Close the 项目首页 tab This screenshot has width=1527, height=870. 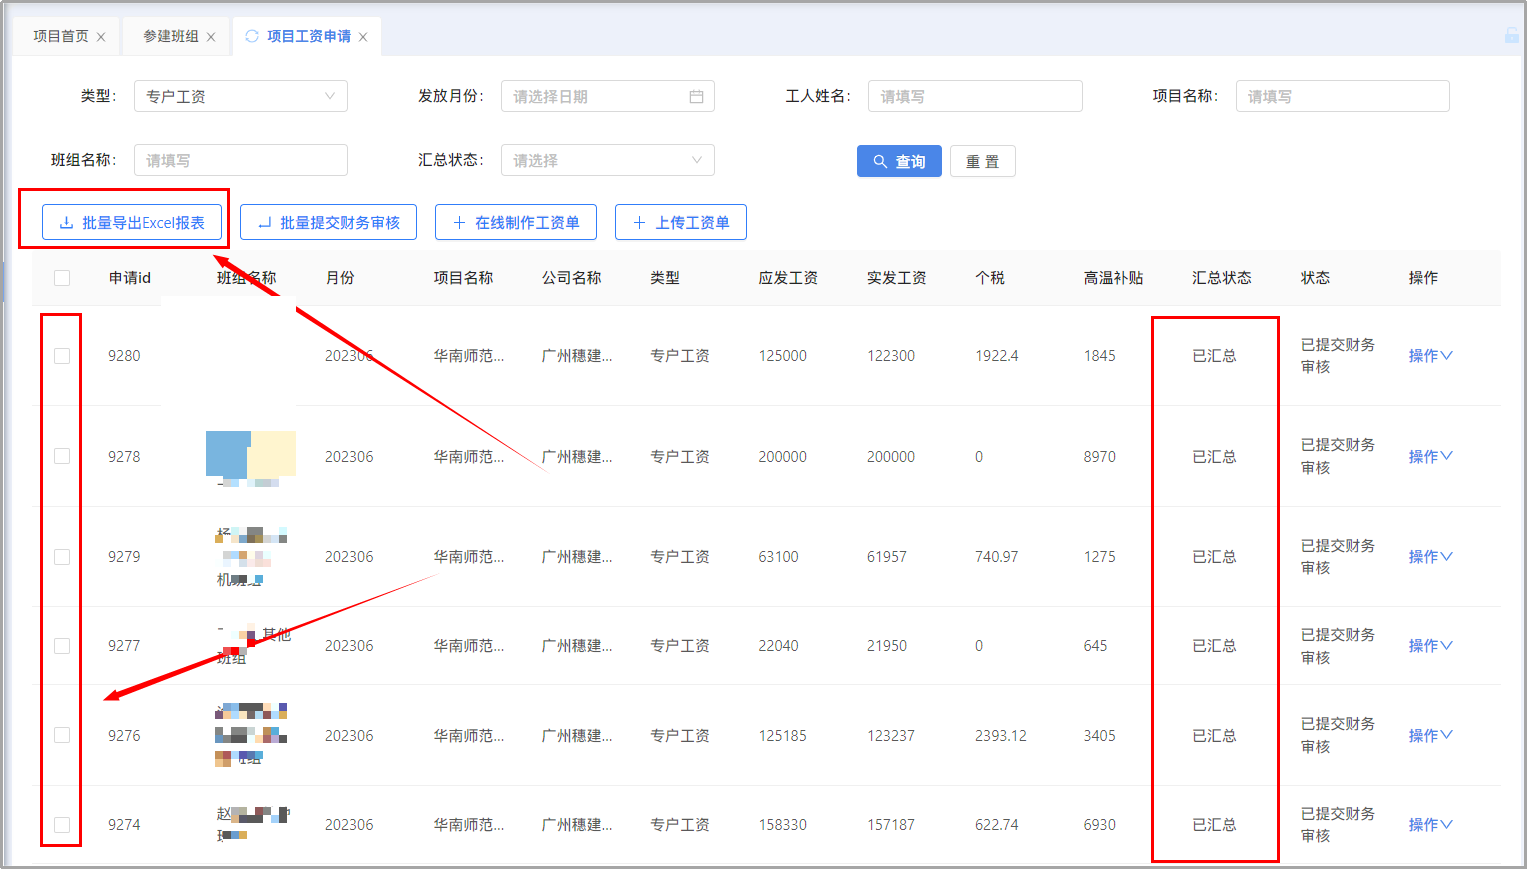coord(101,37)
